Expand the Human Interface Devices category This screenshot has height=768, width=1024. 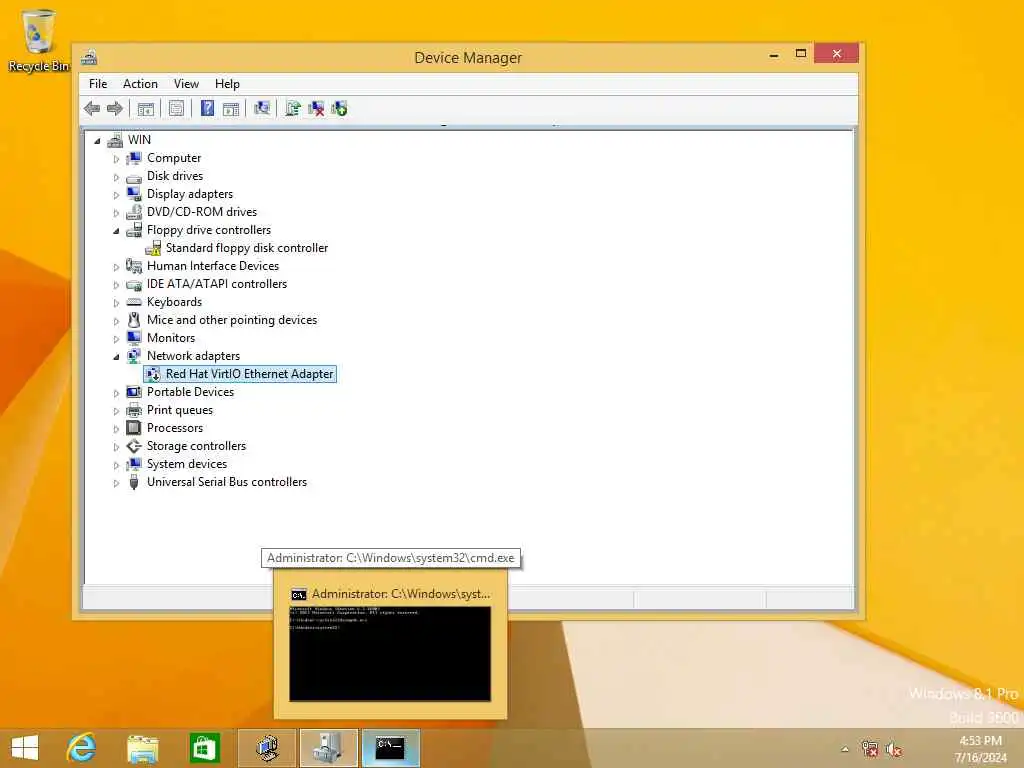116,267
